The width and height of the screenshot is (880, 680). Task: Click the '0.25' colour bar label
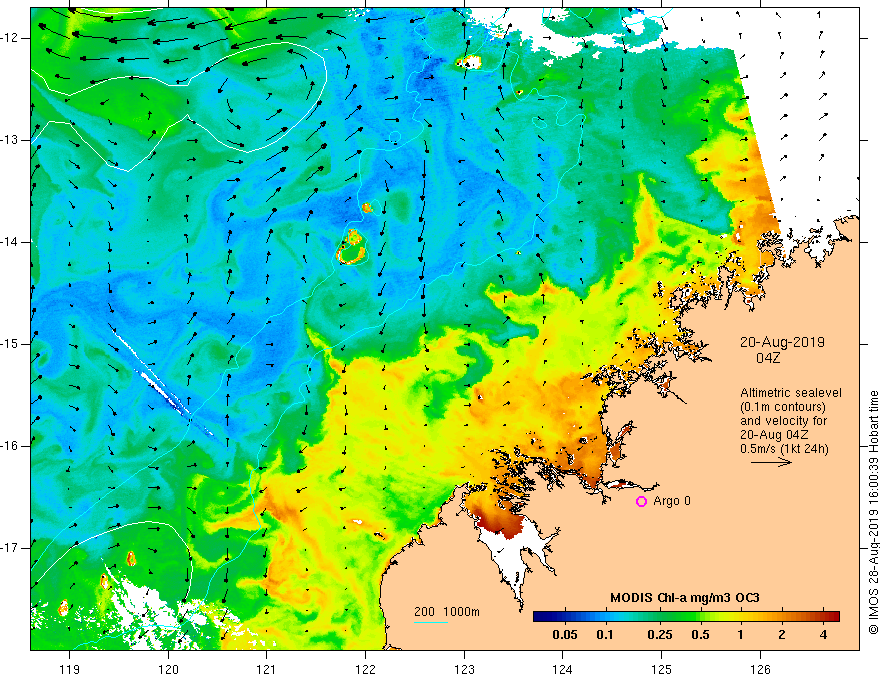click(x=659, y=635)
